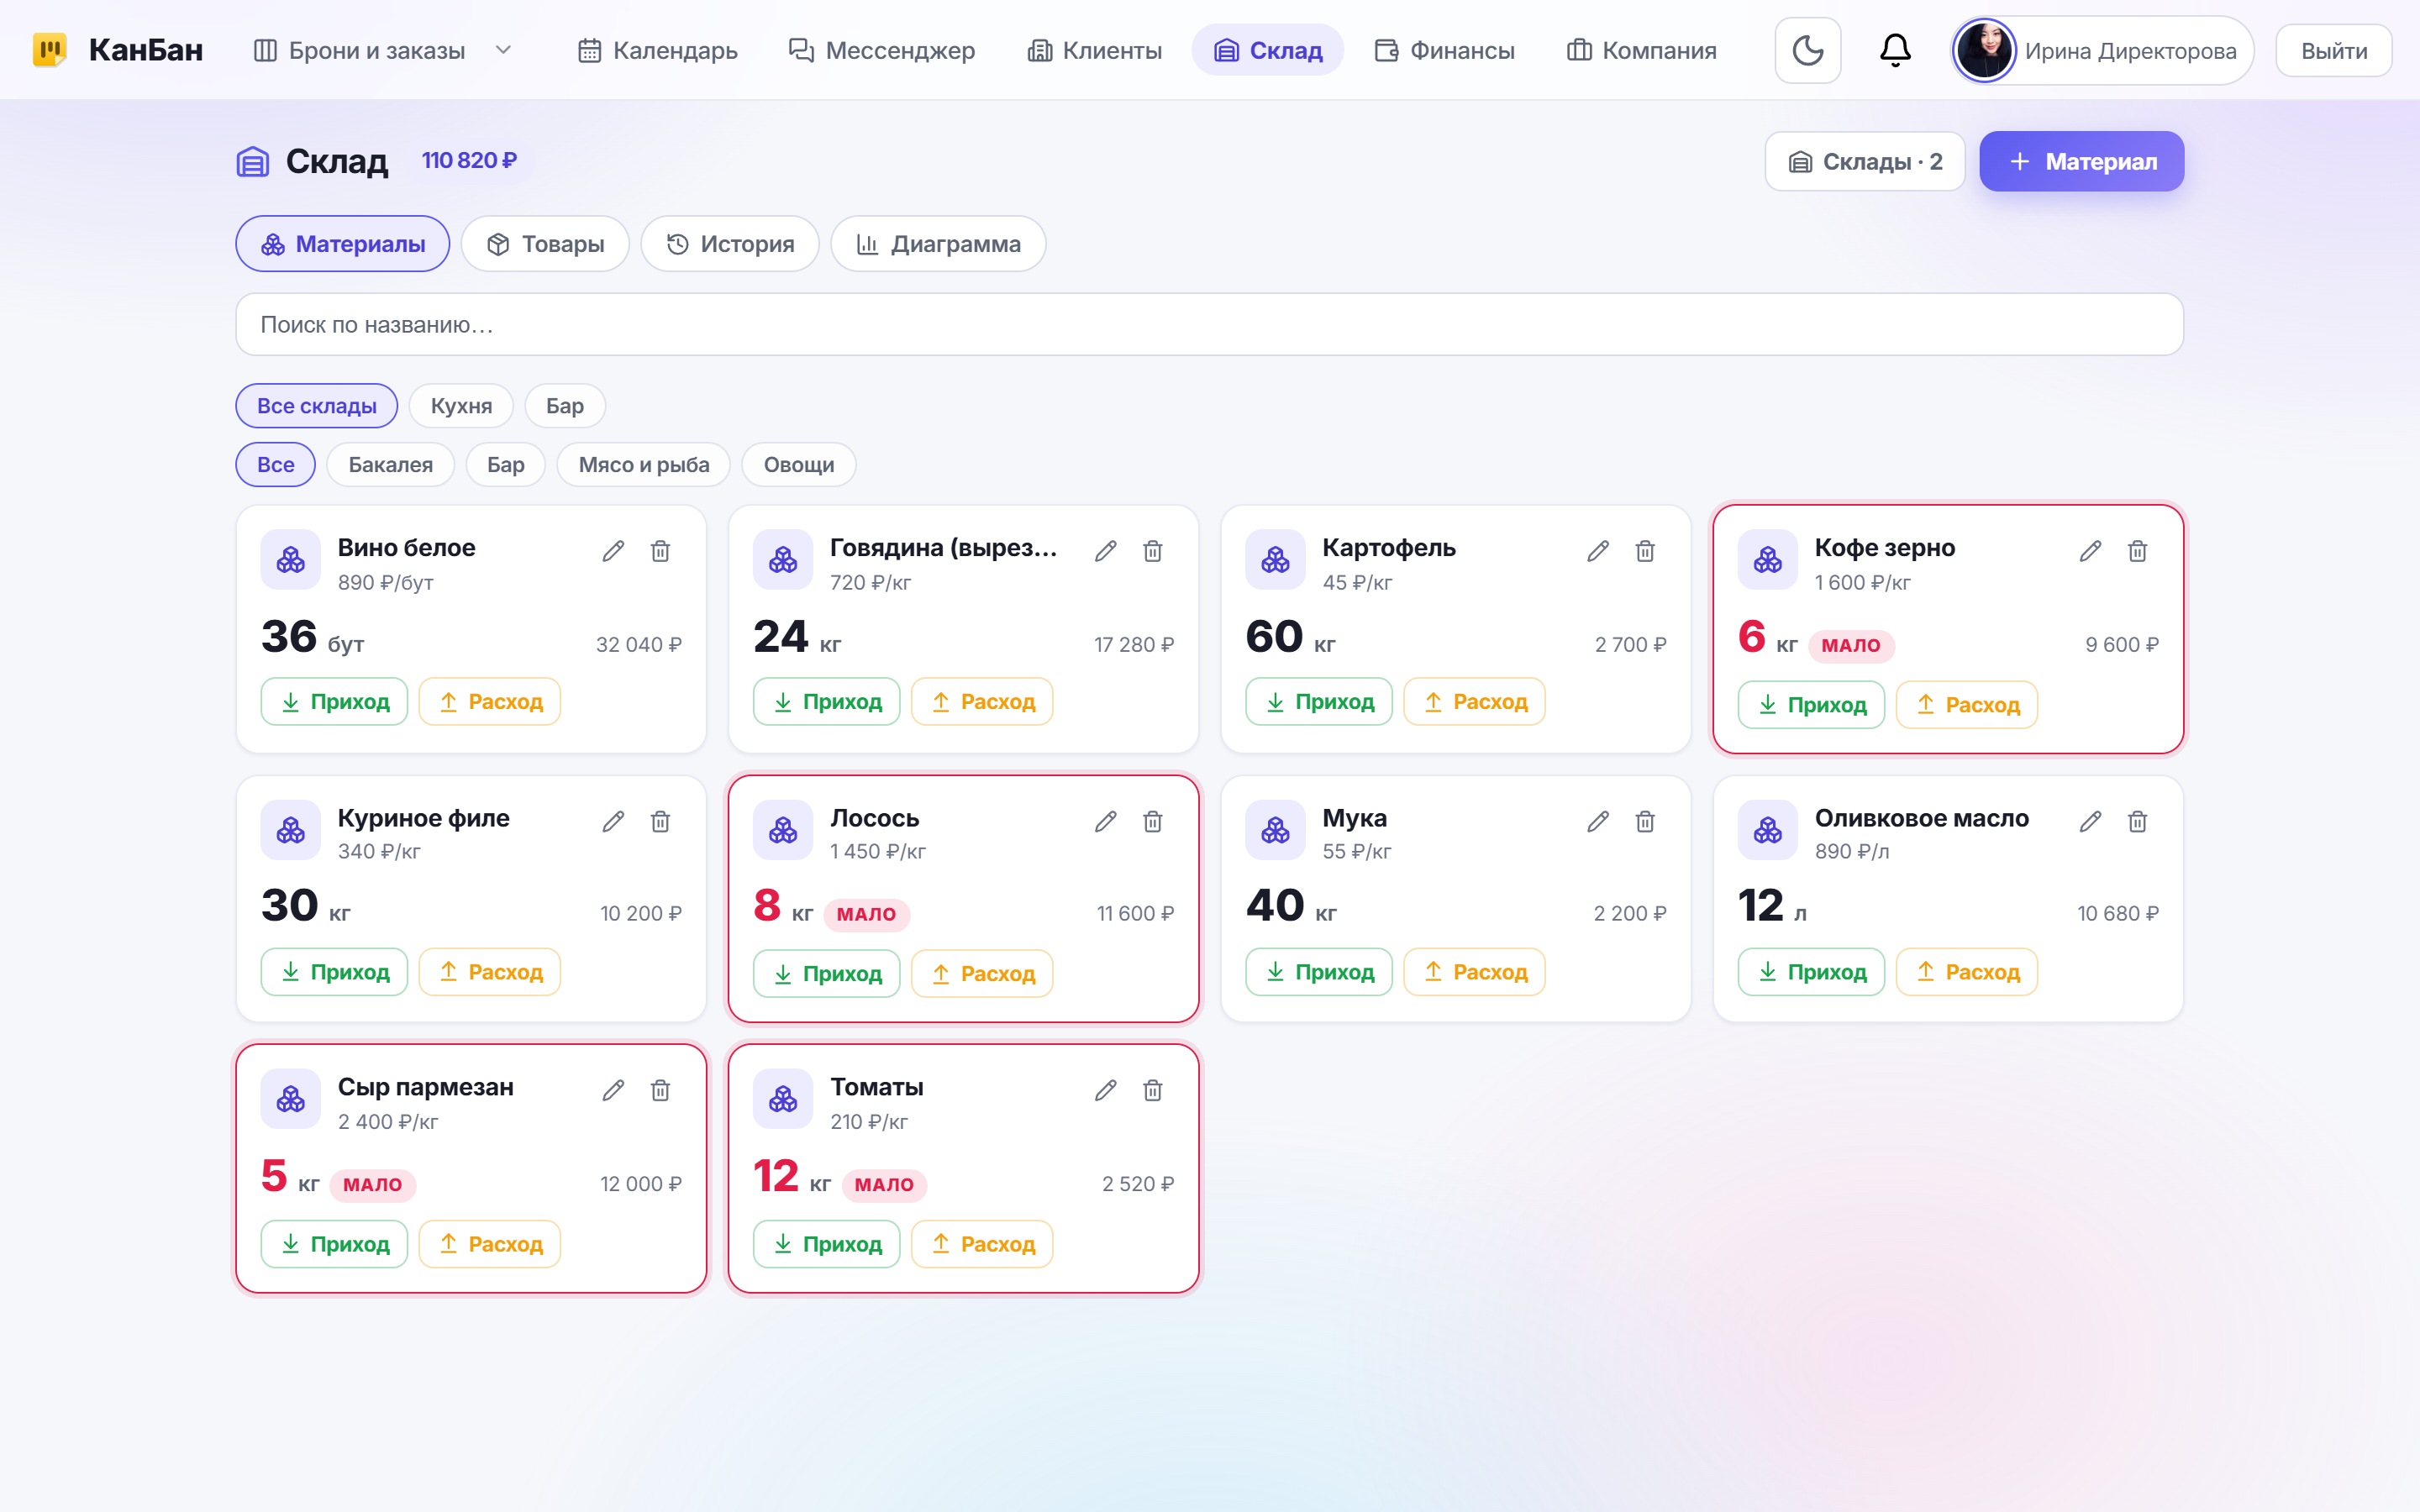
Task: Edit the Вино белое material with the pencil icon
Action: pyautogui.click(x=613, y=551)
